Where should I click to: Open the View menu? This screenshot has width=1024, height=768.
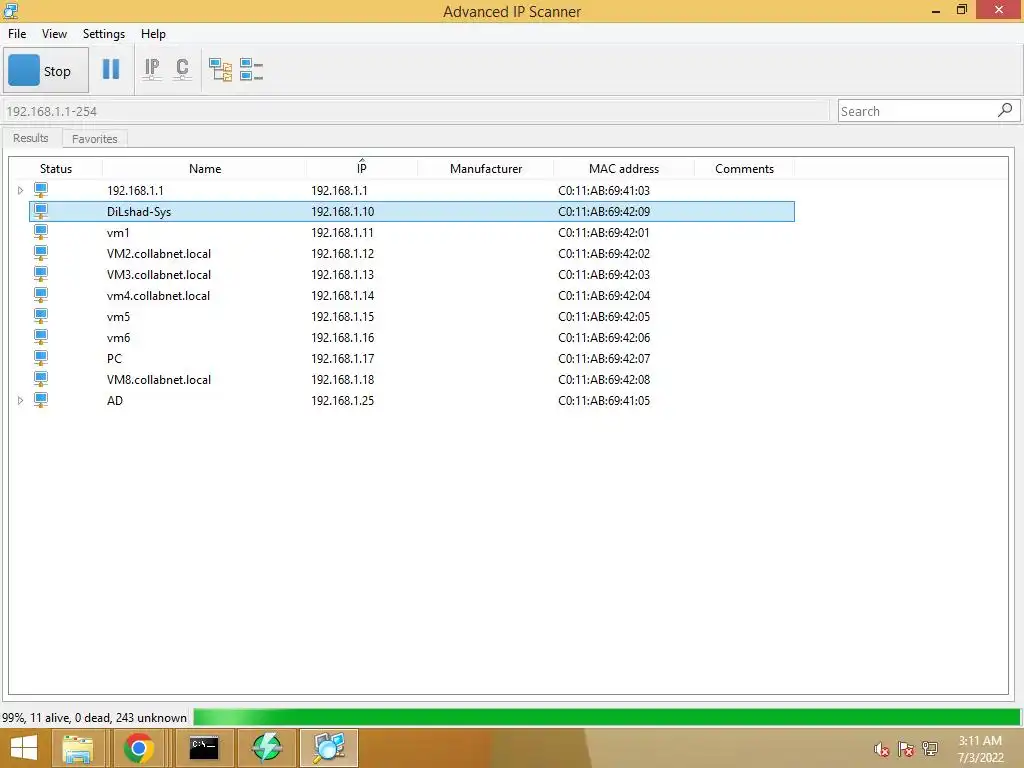[x=54, y=34]
